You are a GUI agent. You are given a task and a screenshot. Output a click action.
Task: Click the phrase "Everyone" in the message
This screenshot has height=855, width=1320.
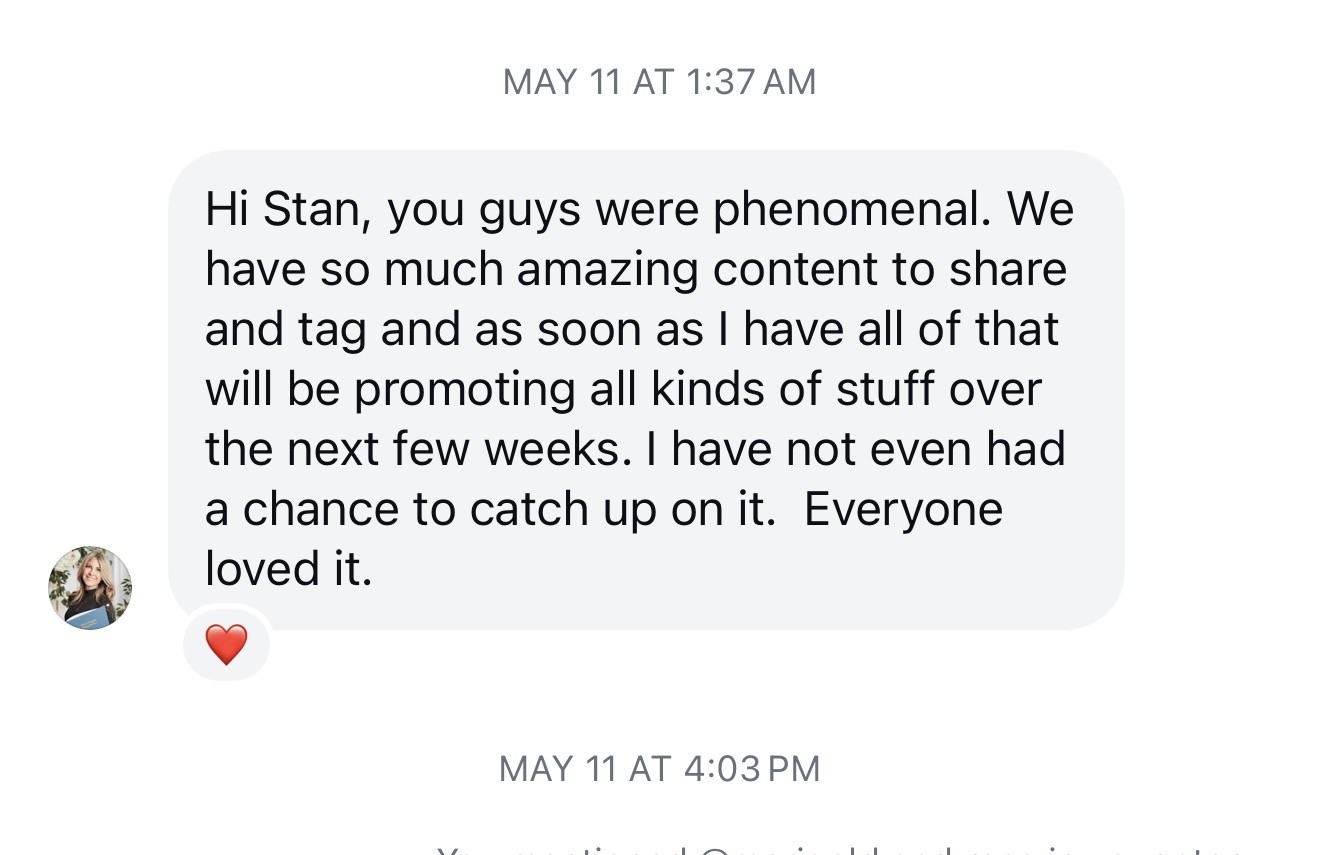[903, 510]
